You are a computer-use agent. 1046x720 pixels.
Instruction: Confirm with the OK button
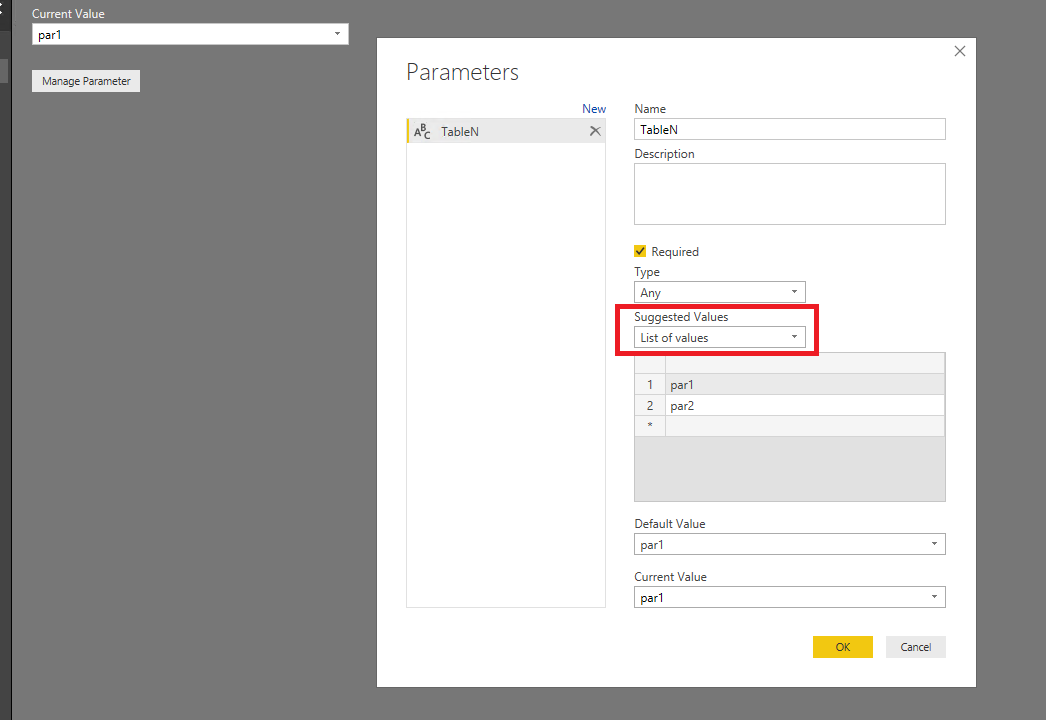[843, 647]
